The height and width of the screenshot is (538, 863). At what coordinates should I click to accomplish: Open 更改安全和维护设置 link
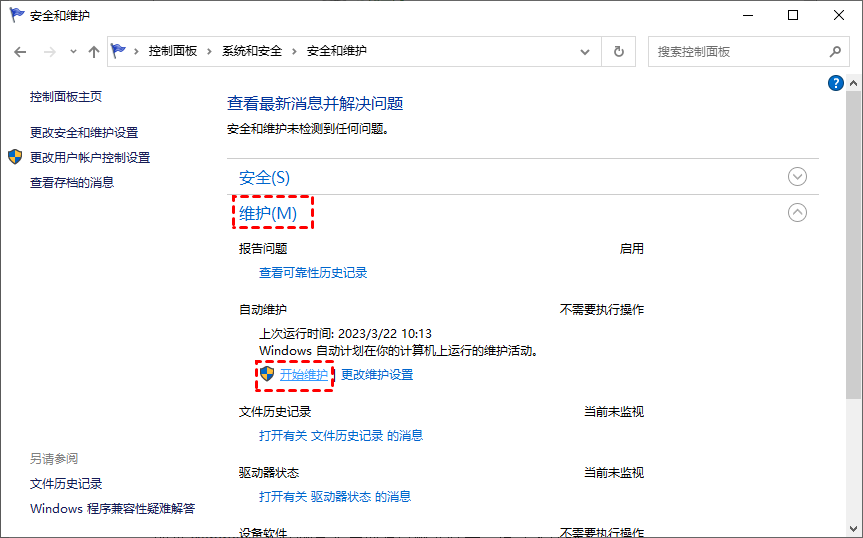tap(84, 133)
